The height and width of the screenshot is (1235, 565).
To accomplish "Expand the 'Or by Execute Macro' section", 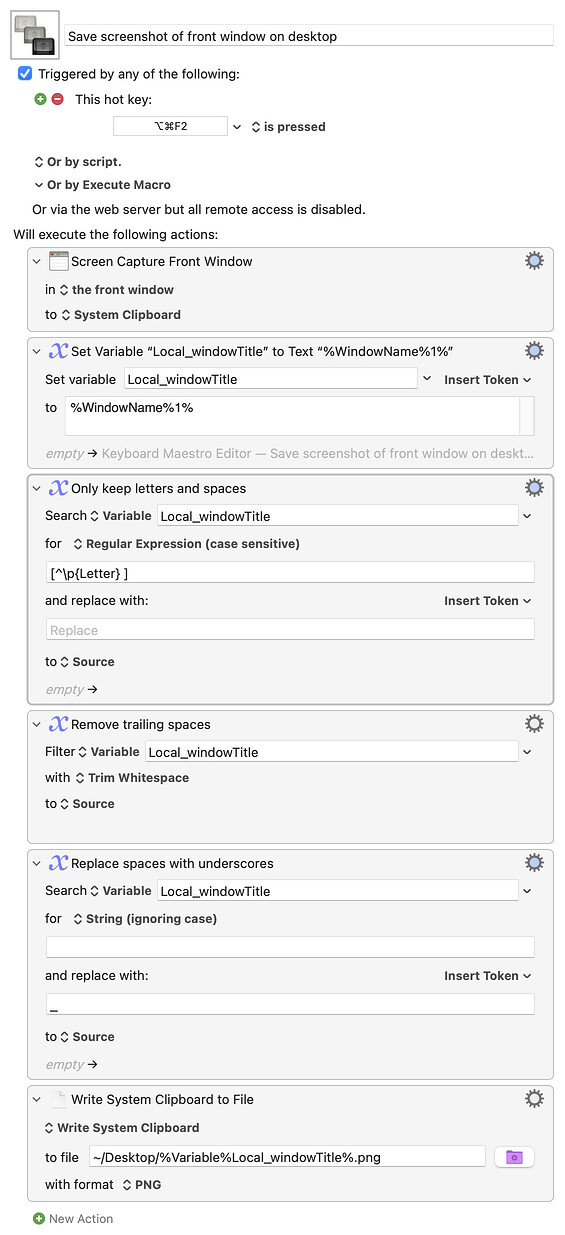I will [x=102, y=185].
